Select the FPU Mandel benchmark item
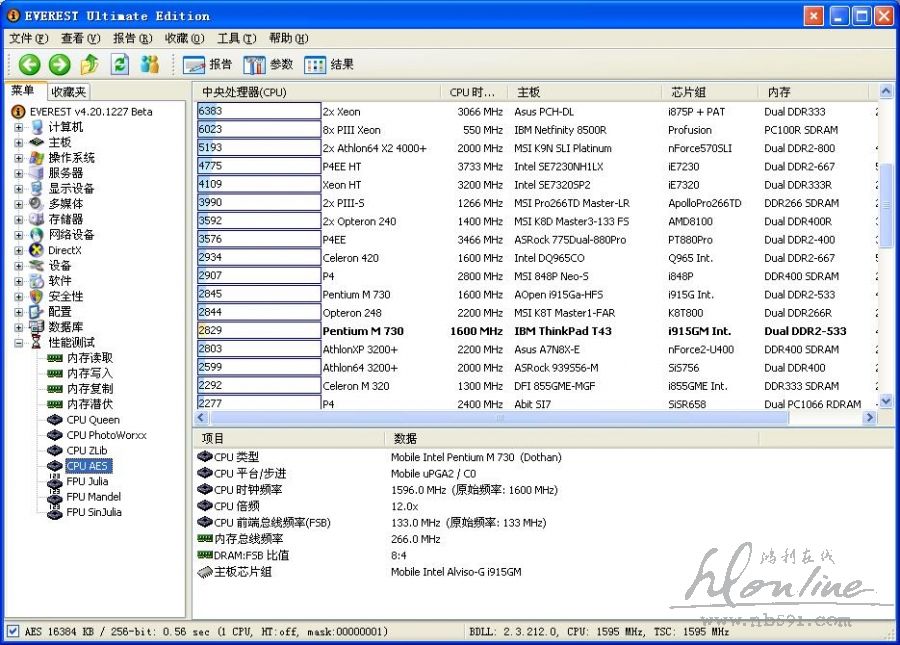900x645 pixels. click(93, 497)
